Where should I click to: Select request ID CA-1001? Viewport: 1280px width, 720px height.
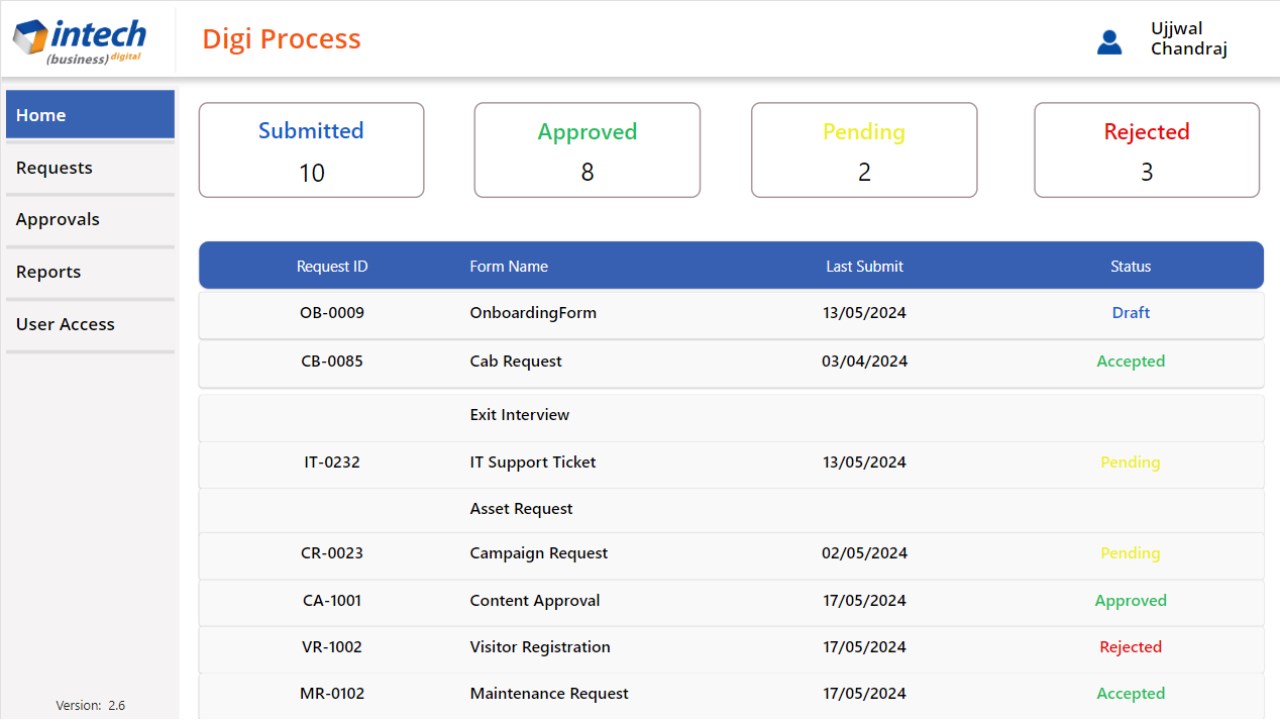pos(332,601)
